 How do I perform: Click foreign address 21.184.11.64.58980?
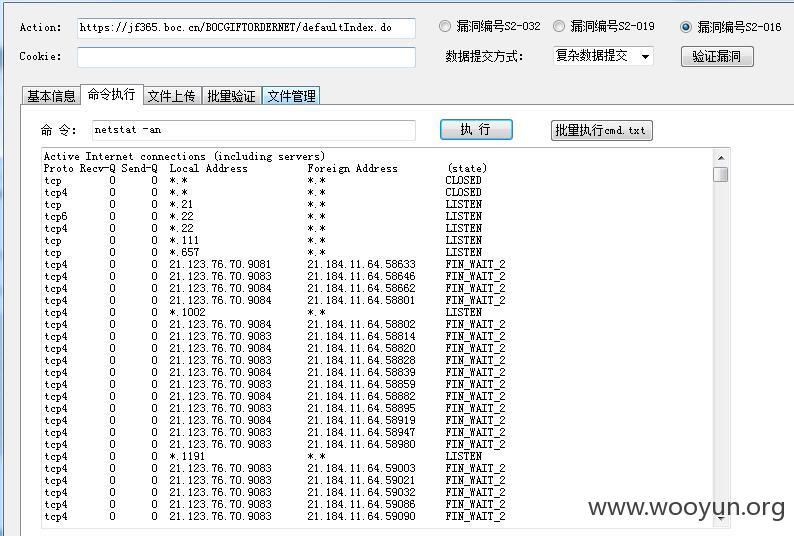[x=361, y=444]
